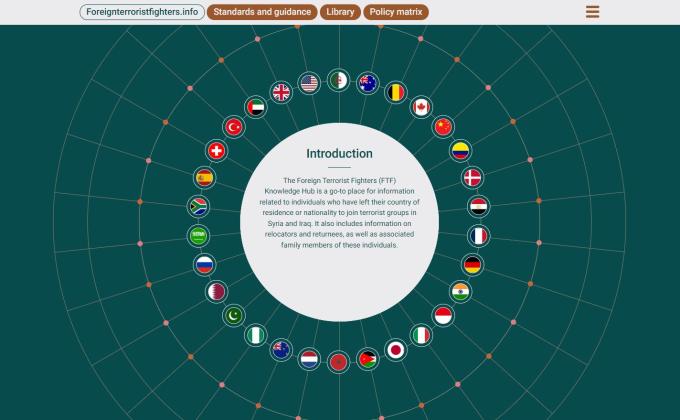The height and width of the screenshot is (420, 680).
Task: Select the Pakistan flag icon
Action: [x=234, y=315]
